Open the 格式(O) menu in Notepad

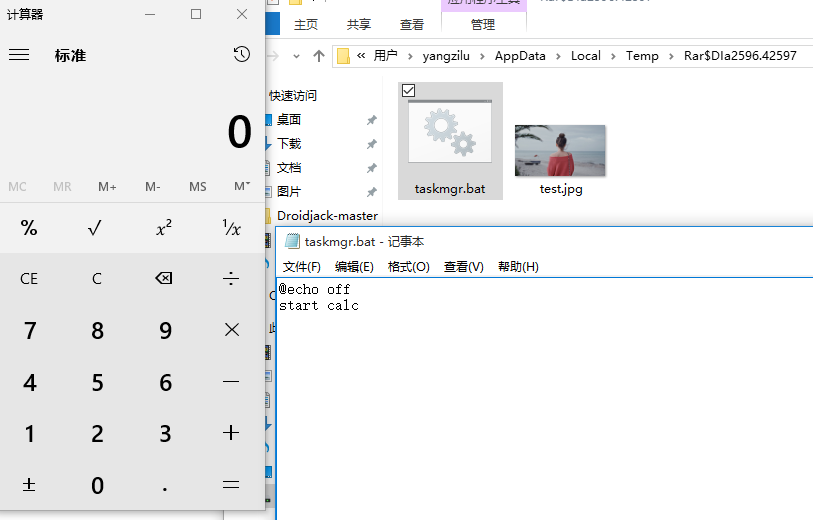[409, 266]
